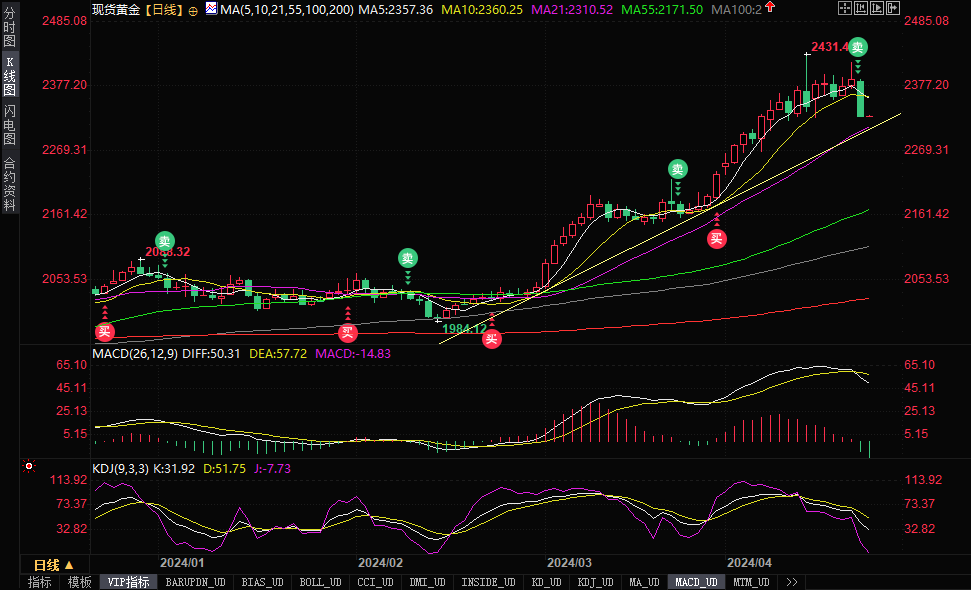Click MA(5,10,21,55,100,200) parameter label

click(x=286, y=9)
